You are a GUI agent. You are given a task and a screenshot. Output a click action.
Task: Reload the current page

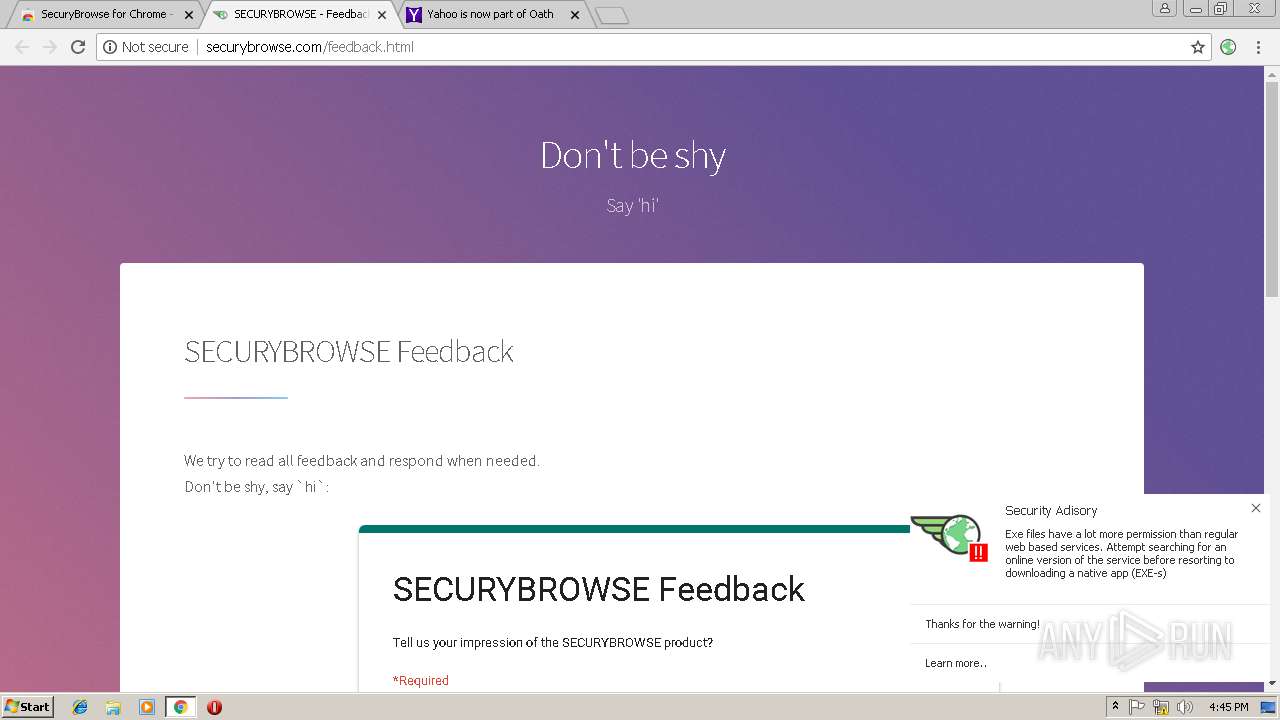click(78, 47)
